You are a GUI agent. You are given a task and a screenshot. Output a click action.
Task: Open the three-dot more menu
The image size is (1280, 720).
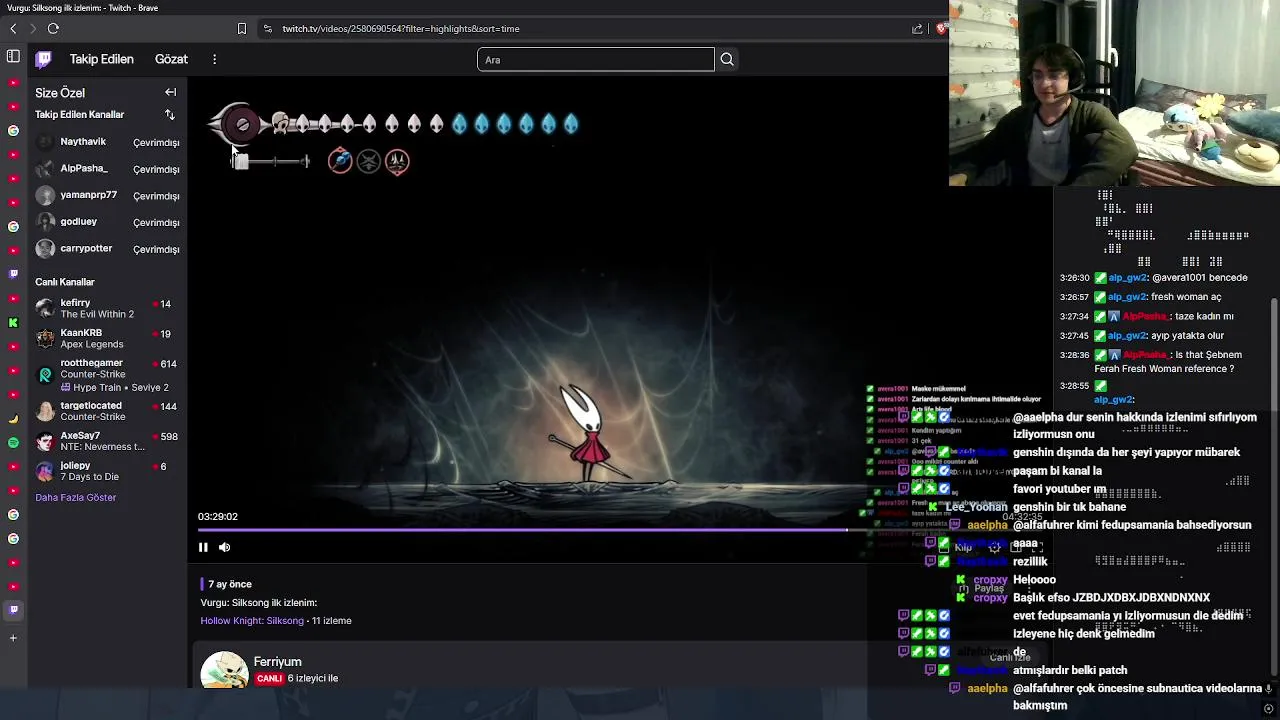tap(214, 59)
